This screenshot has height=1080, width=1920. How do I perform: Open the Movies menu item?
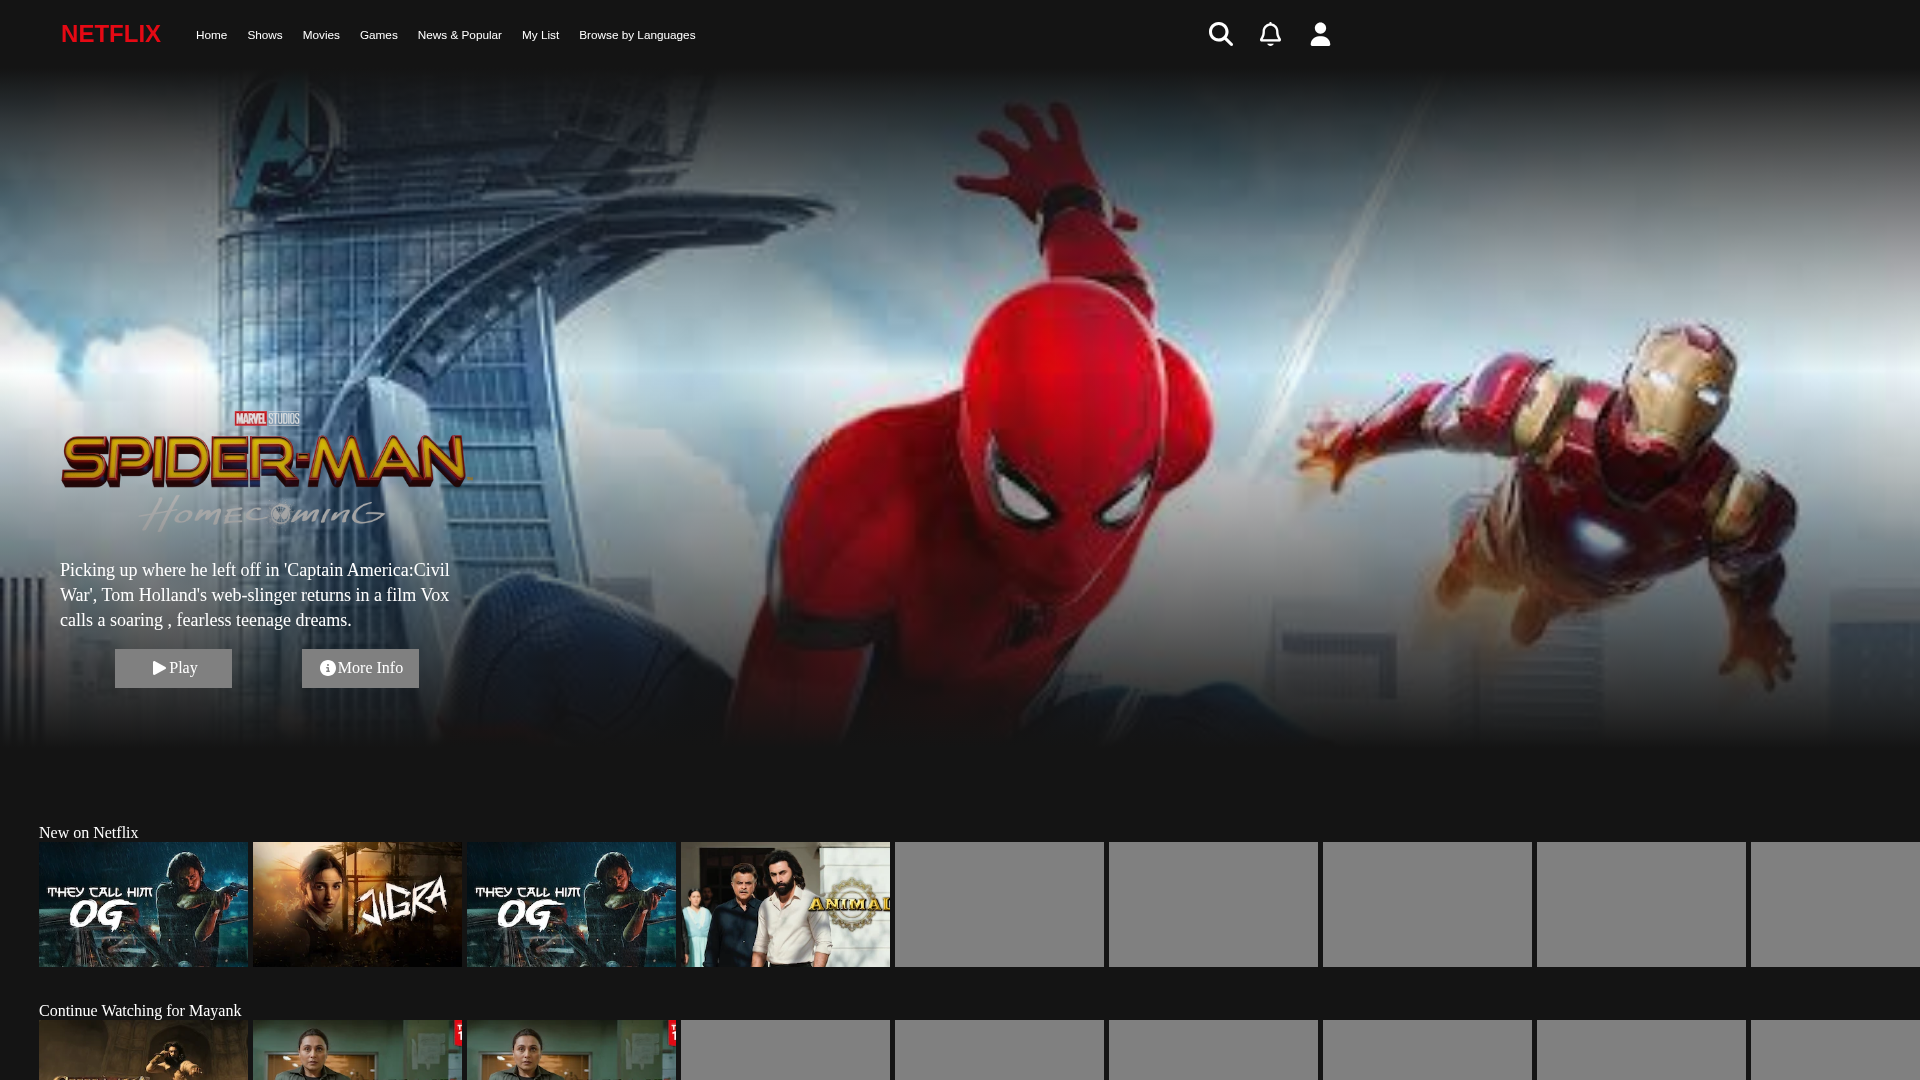321,35
